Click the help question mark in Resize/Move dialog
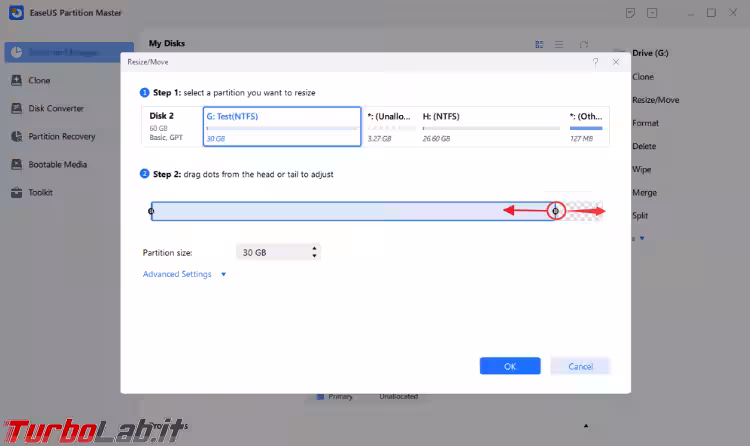The width and height of the screenshot is (750, 446). [596, 62]
